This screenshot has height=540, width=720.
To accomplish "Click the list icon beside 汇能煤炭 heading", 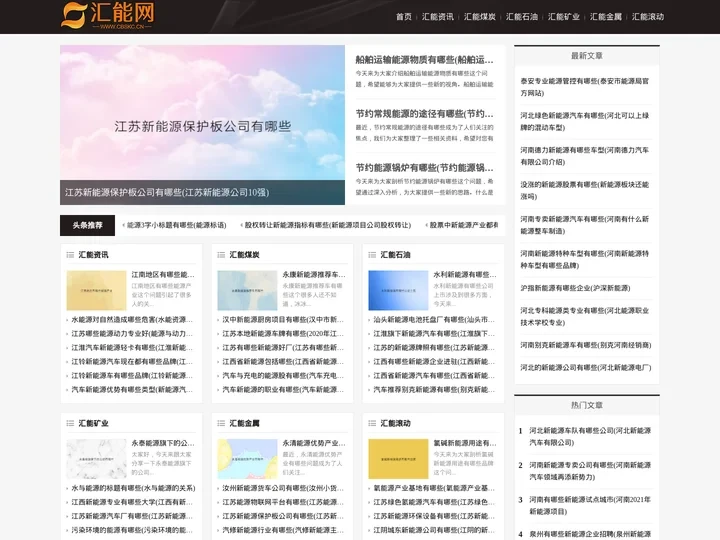I will (221, 255).
